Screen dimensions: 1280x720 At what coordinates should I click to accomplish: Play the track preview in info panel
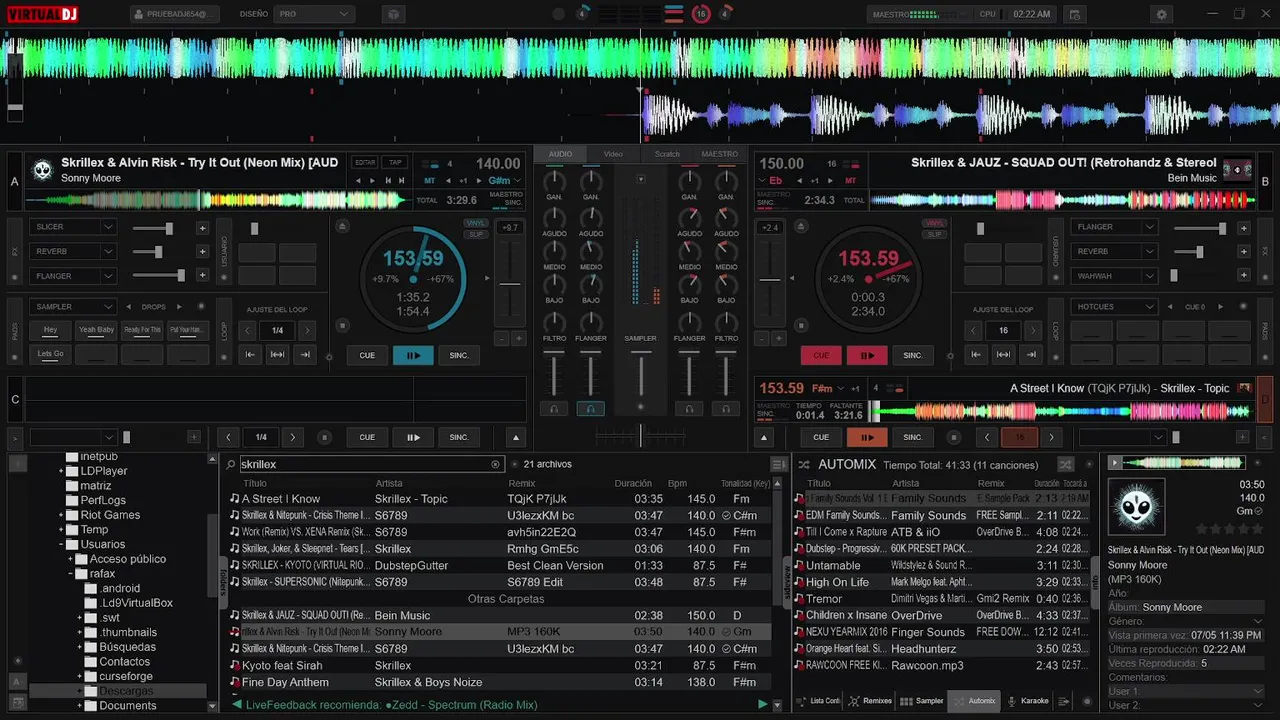[1116, 463]
